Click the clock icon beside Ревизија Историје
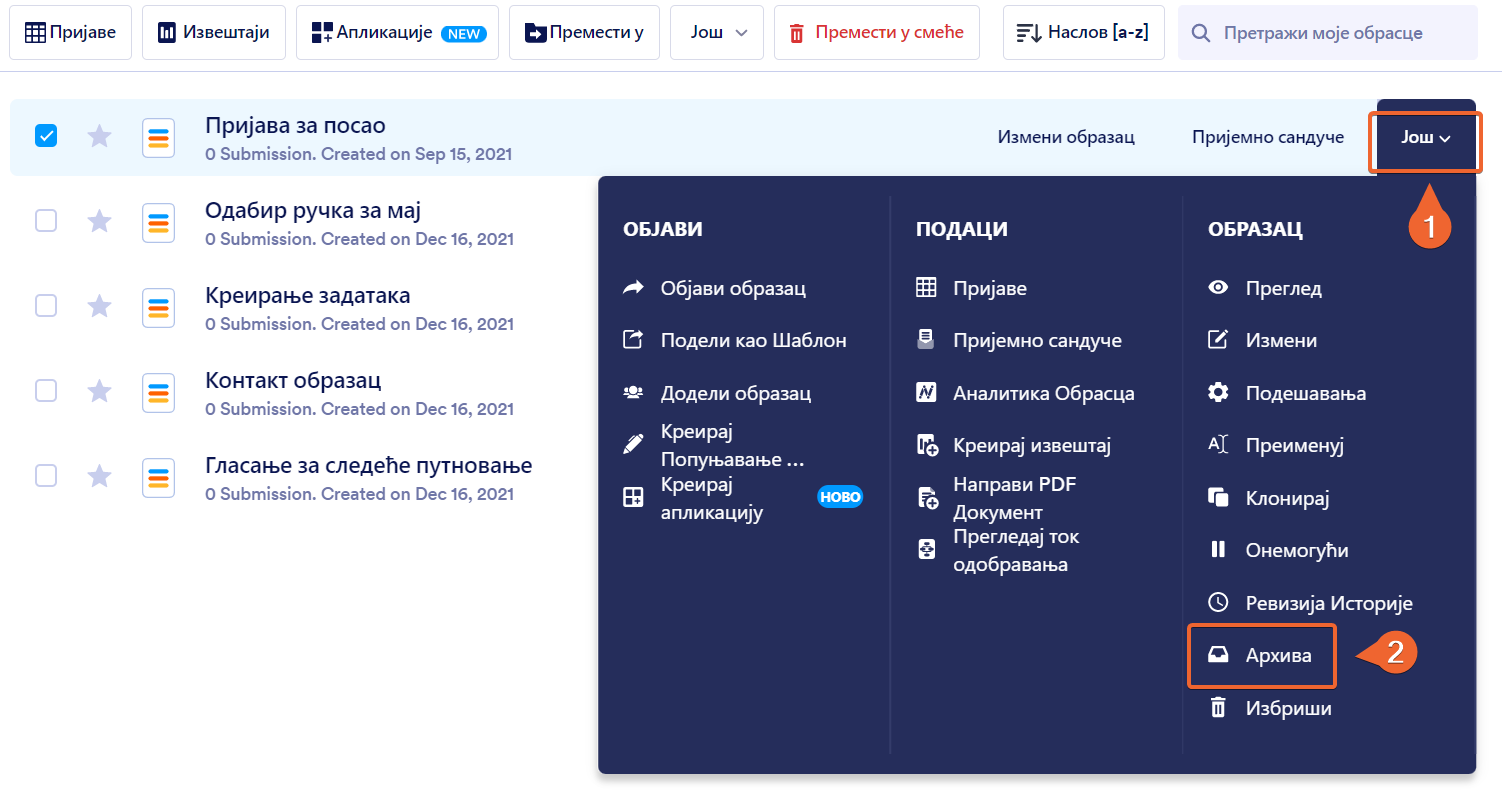Viewport: 1502px width, 799px height. (x=1218, y=602)
